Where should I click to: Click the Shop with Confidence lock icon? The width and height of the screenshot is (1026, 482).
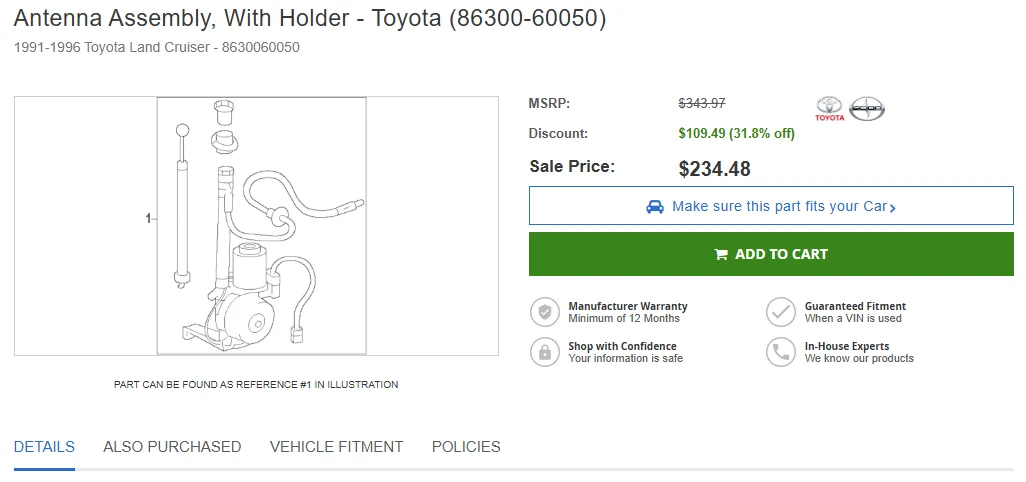[x=544, y=352]
